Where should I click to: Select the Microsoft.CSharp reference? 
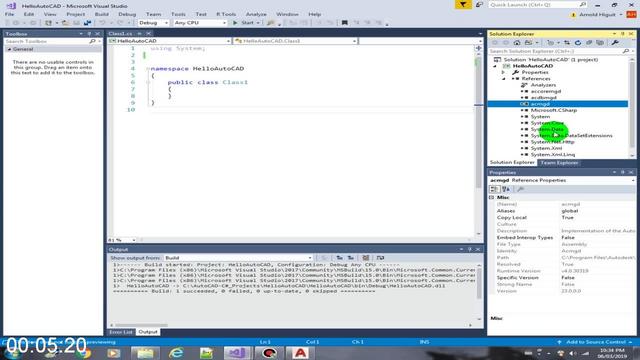(553, 110)
